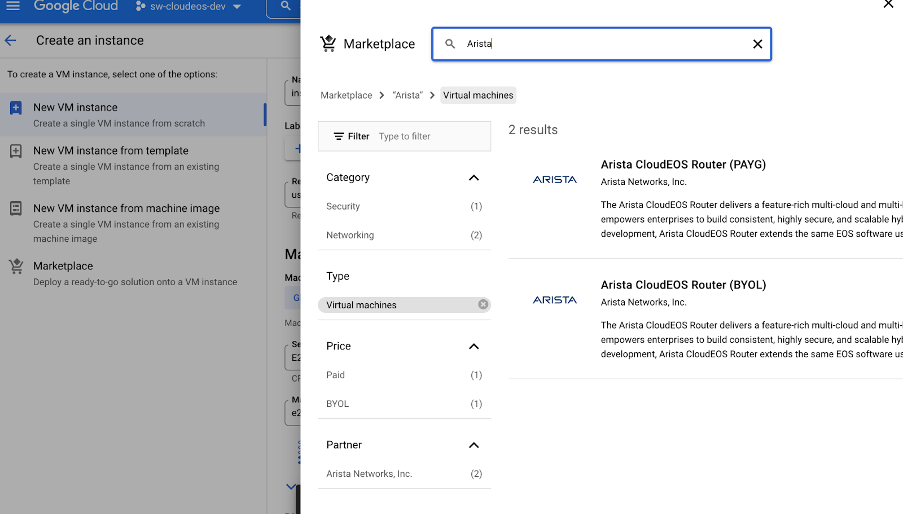904x514 pixels.
Task: Click the Marketplace cart logo in panel header
Action: (x=328, y=44)
